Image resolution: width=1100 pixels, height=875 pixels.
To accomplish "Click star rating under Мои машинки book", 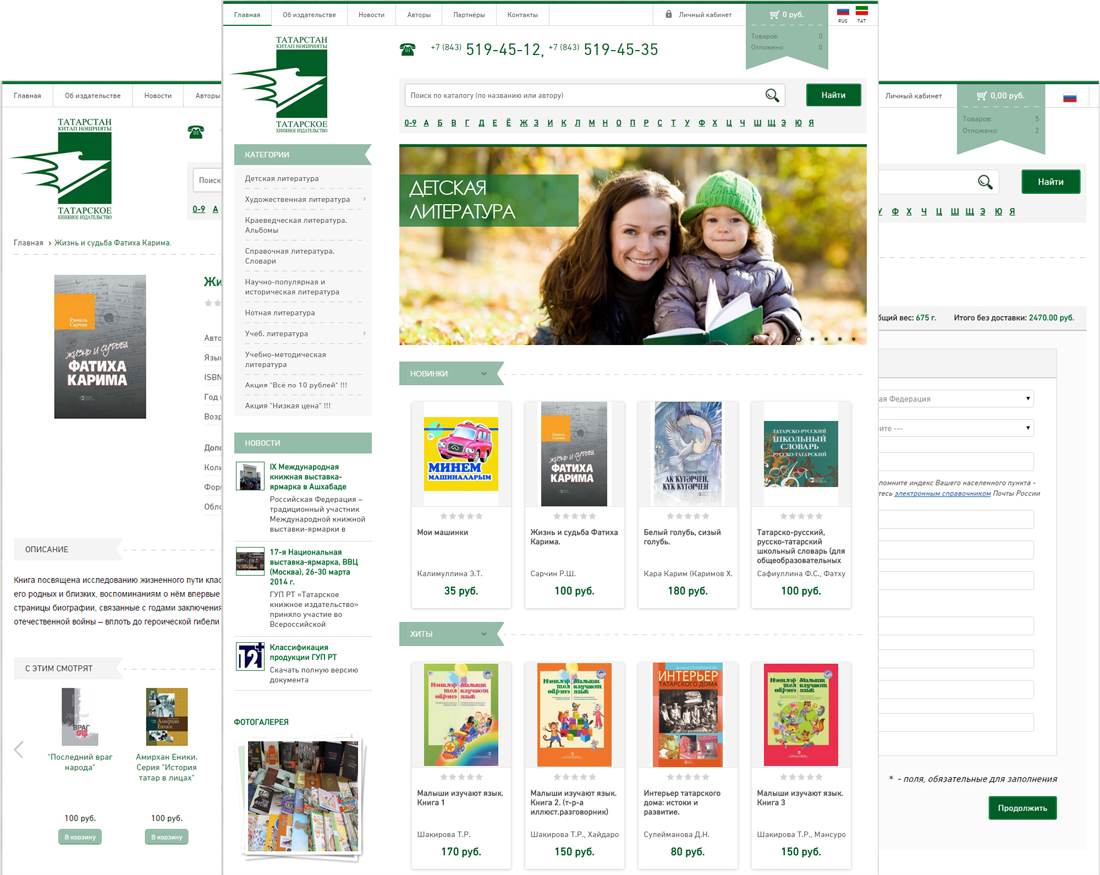I will [x=461, y=516].
